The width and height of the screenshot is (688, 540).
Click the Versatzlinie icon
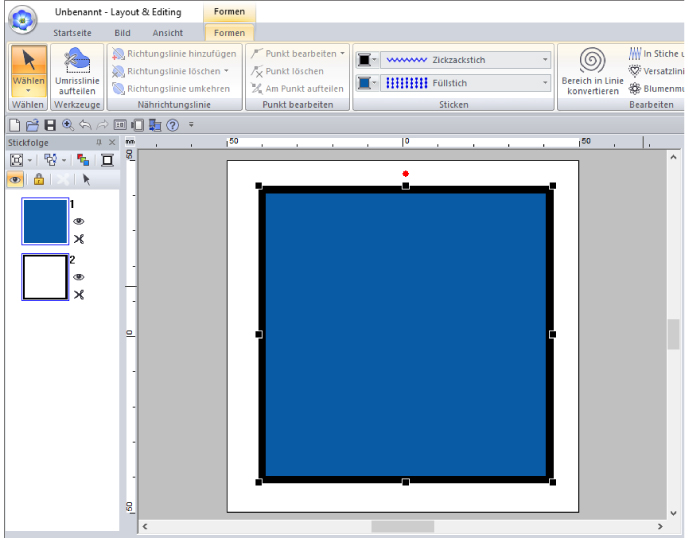pos(634,71)
